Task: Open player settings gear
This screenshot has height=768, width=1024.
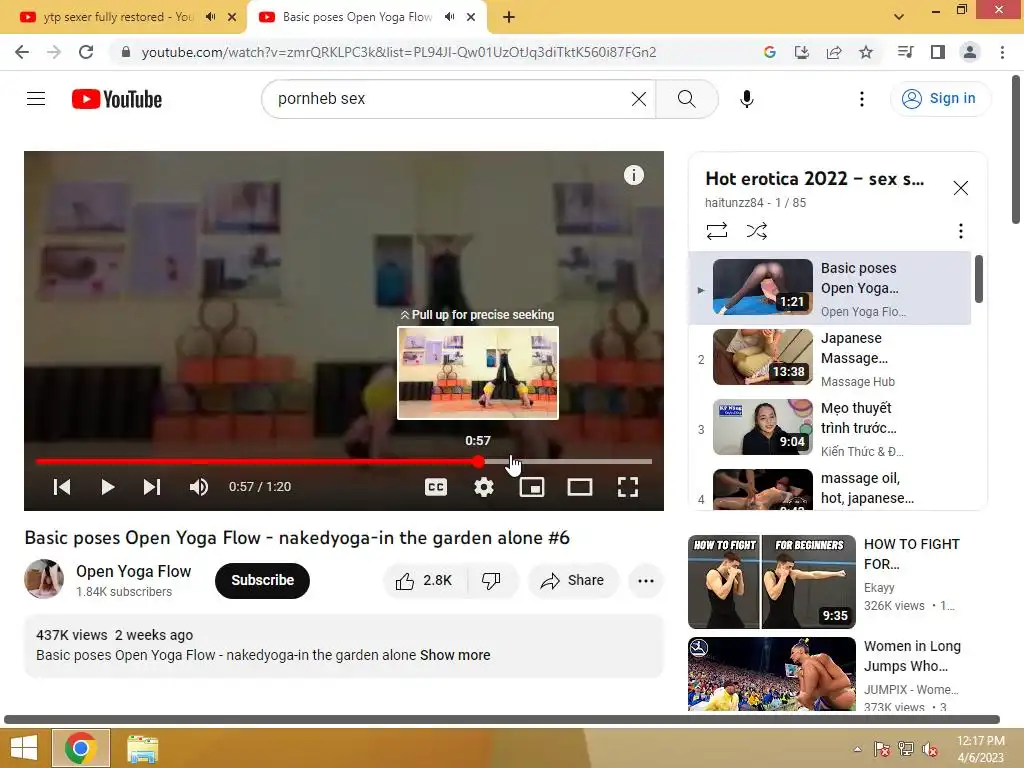Action: coord(483,487)
